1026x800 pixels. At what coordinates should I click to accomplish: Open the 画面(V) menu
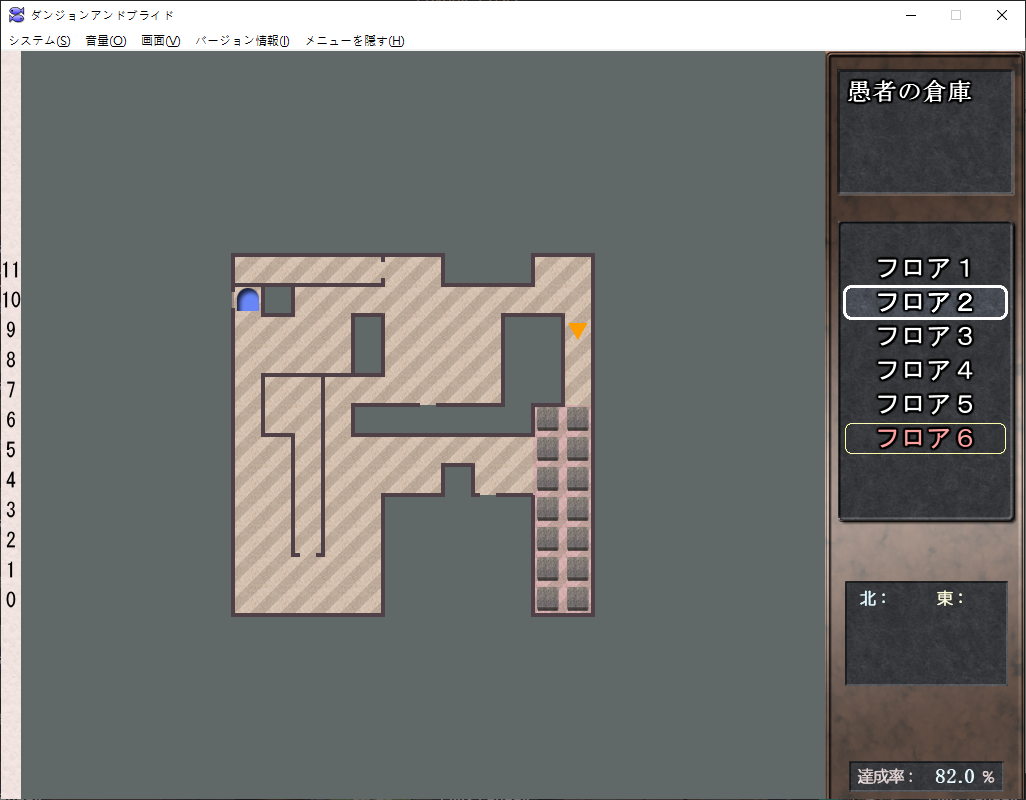pyautogui.click(x=160, y=41)
